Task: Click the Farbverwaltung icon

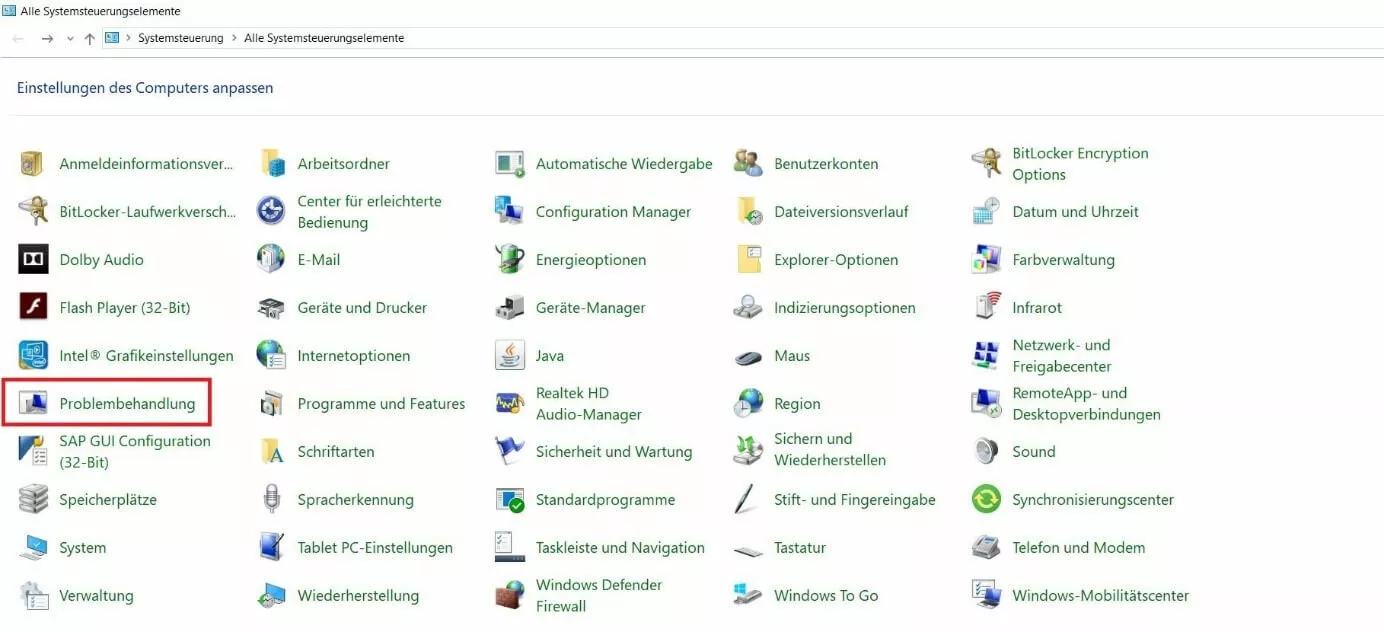Action: coord(986,260)
